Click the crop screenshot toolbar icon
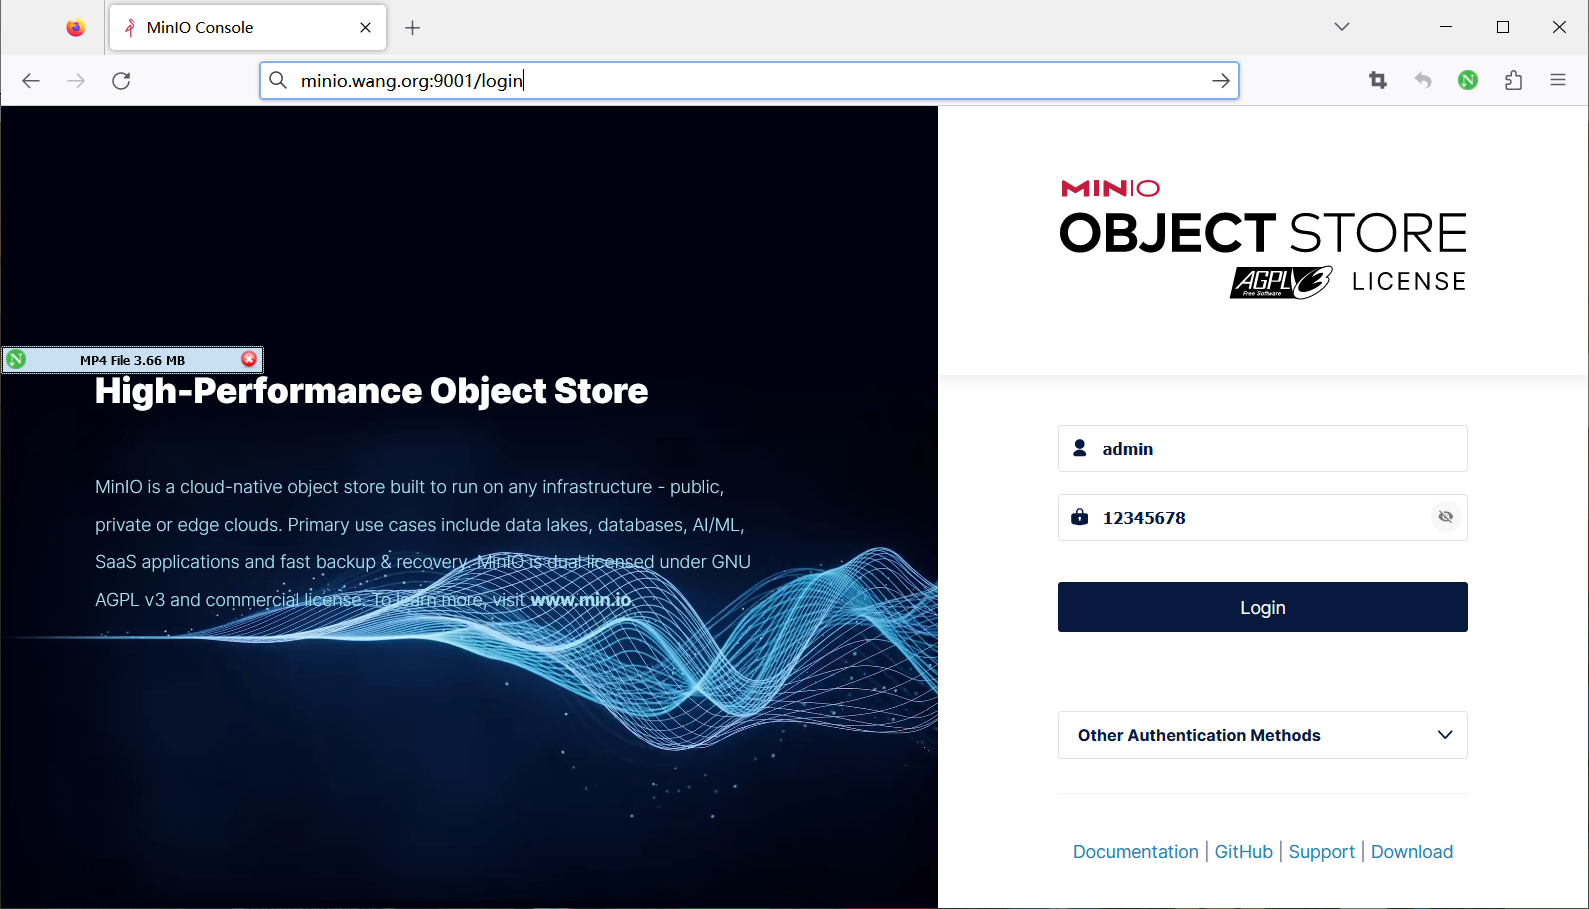The image size is (1589, 909). coord(1378,81)
